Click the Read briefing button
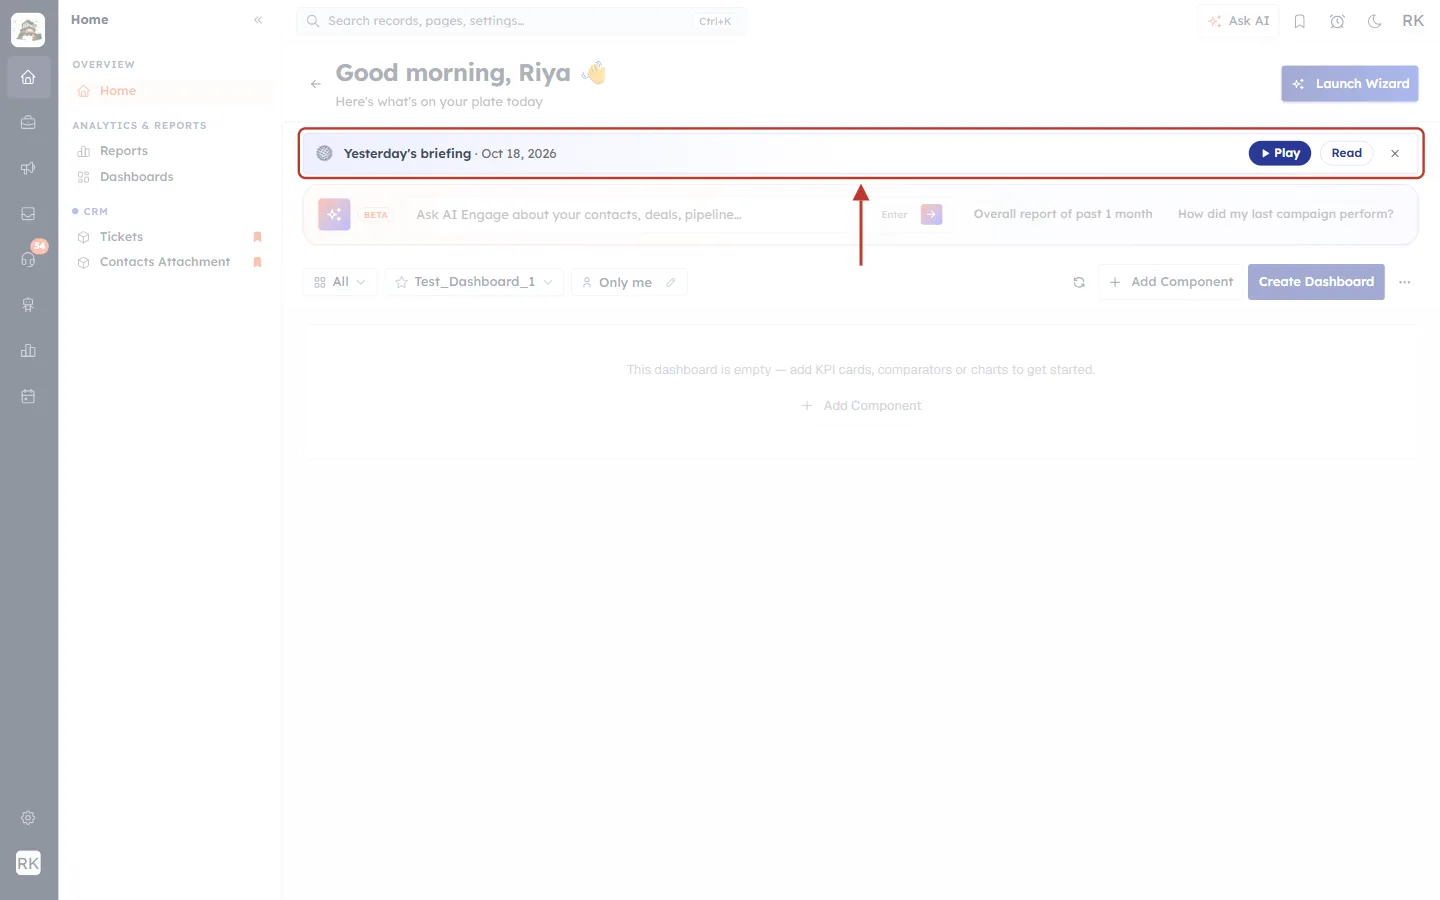The width and height of the screenshot is (1440, 900). [1346, 153]
